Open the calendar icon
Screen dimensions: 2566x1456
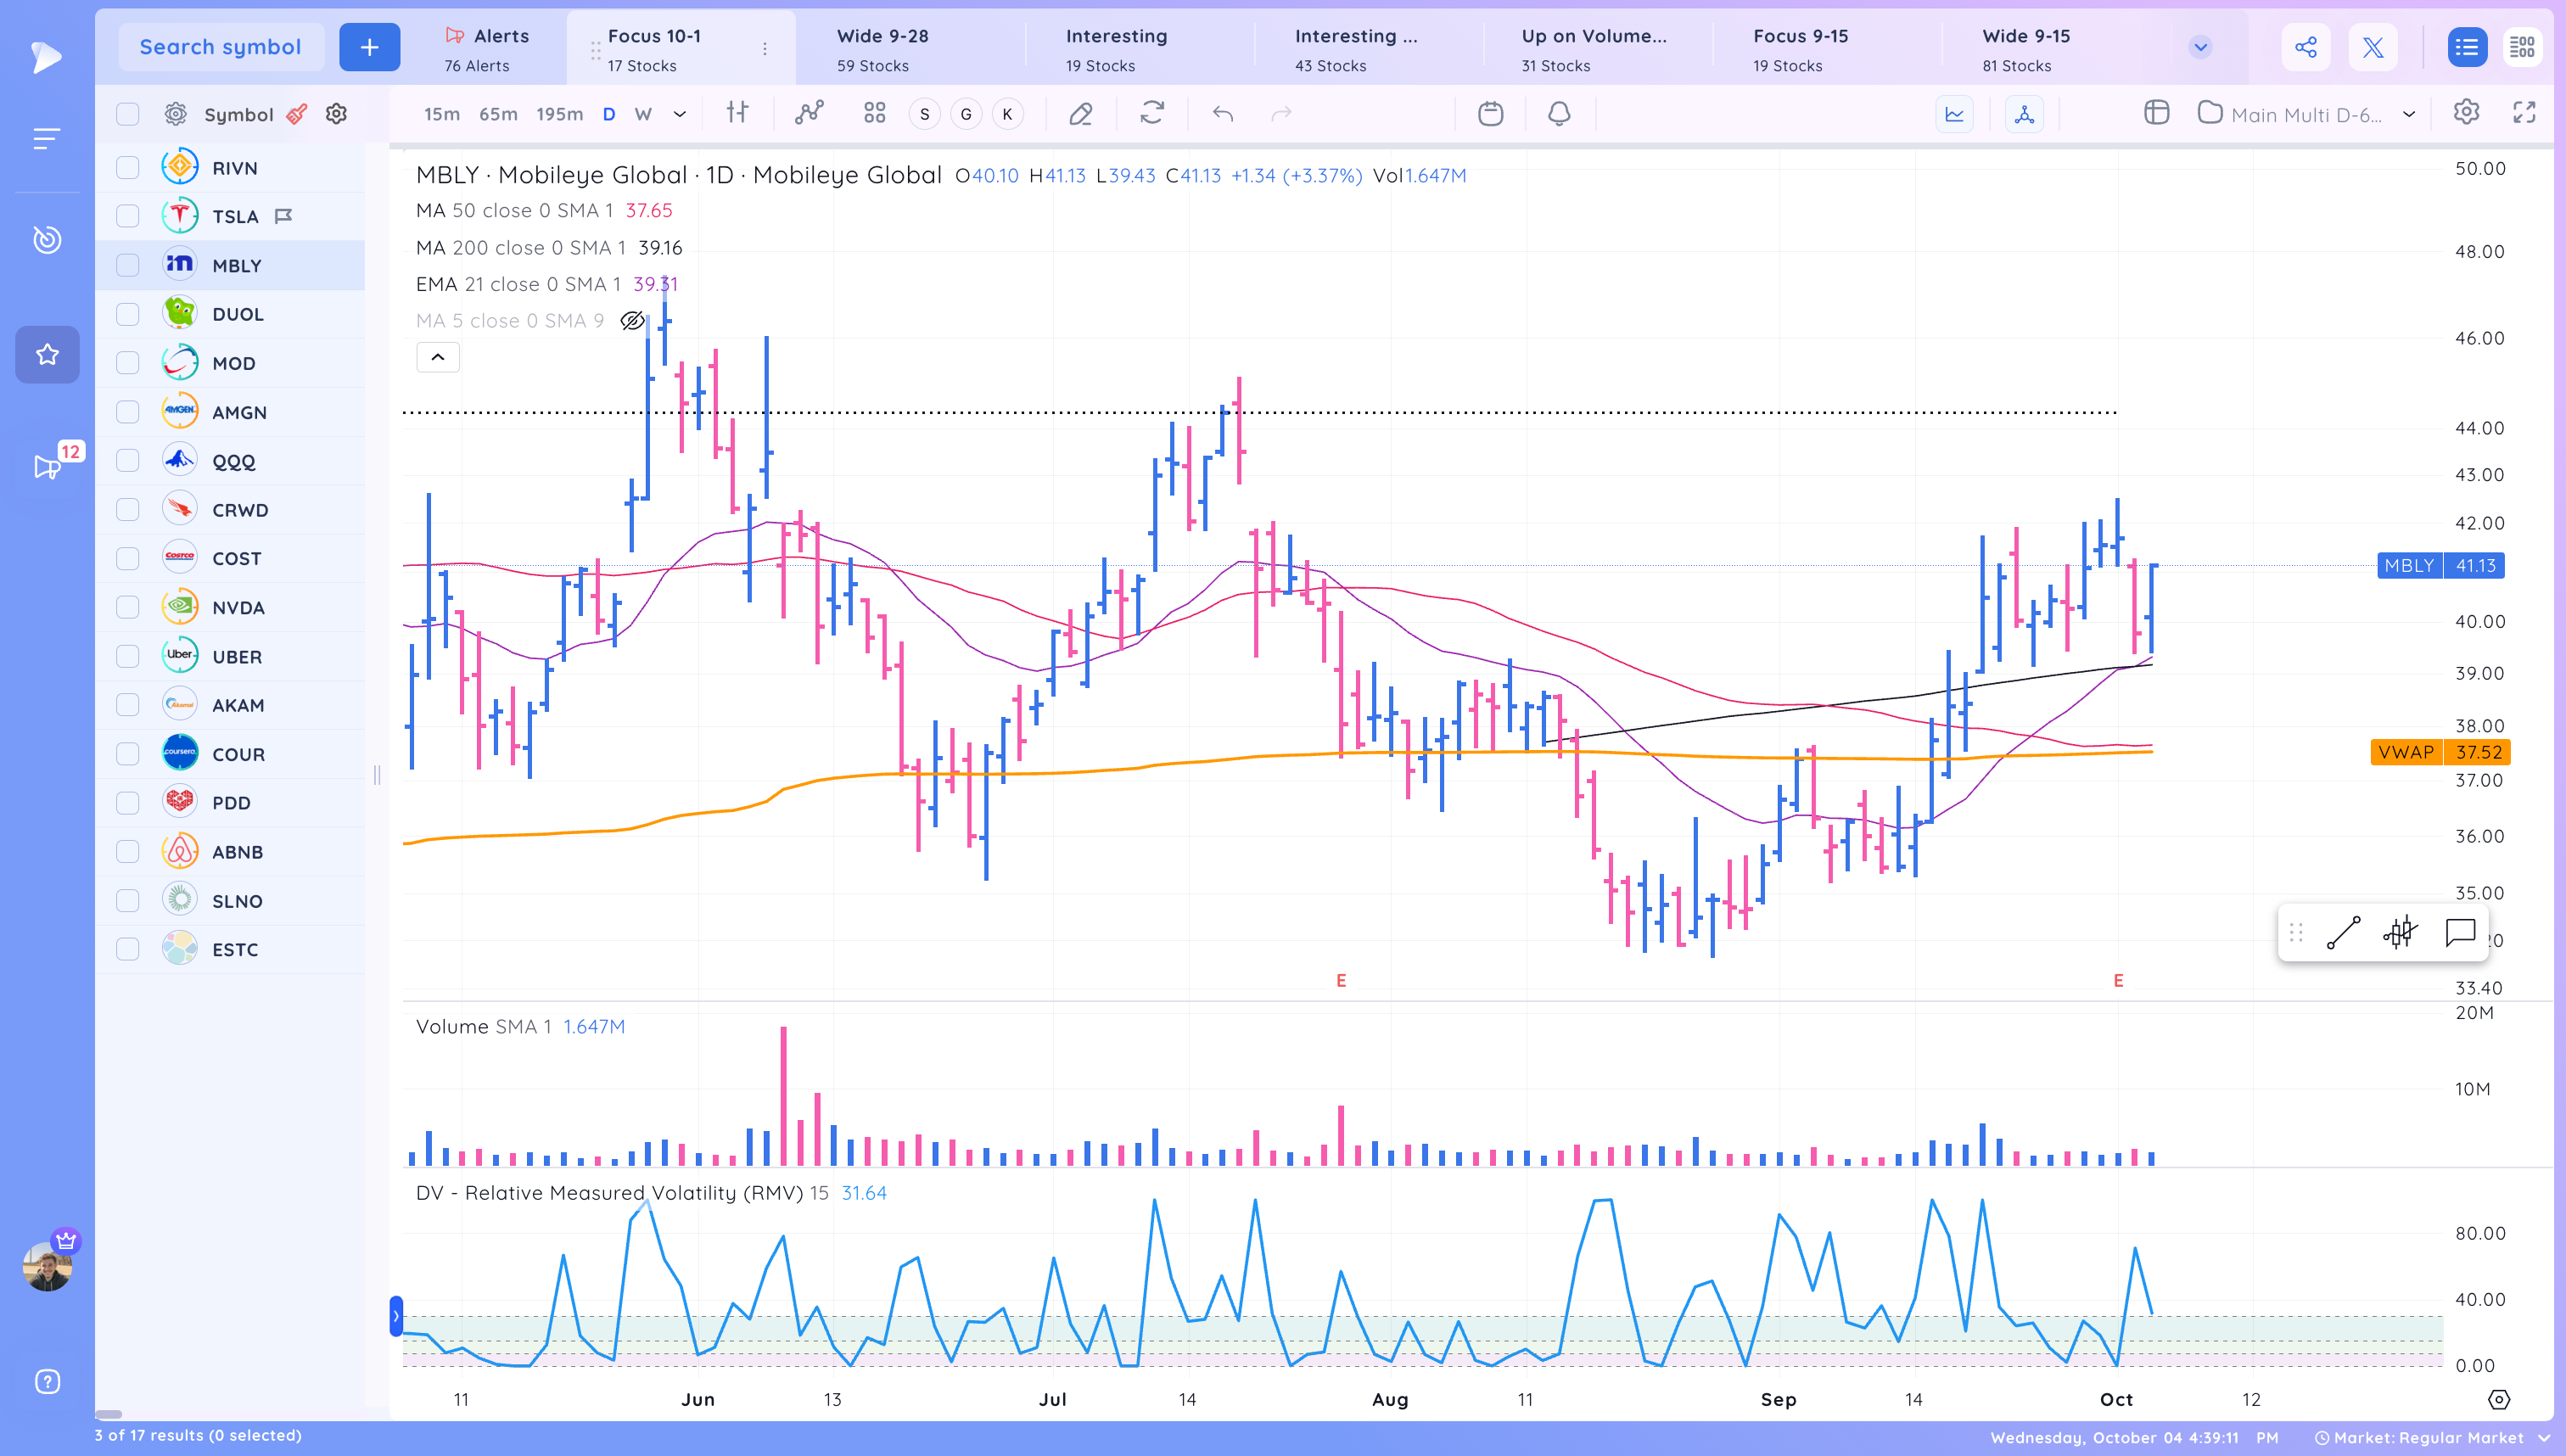[1490, 114]
